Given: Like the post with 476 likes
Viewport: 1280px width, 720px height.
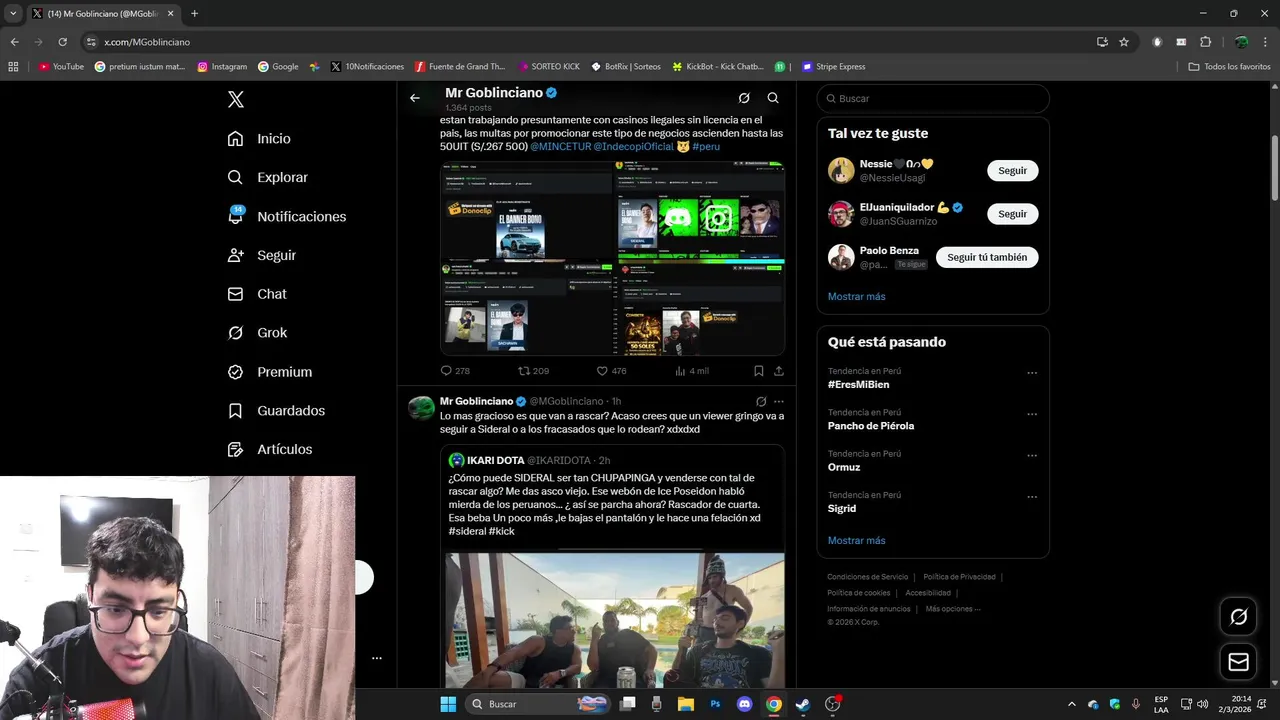Looking at the screenshot, I should pyautogui.click(x=602, y=371).
